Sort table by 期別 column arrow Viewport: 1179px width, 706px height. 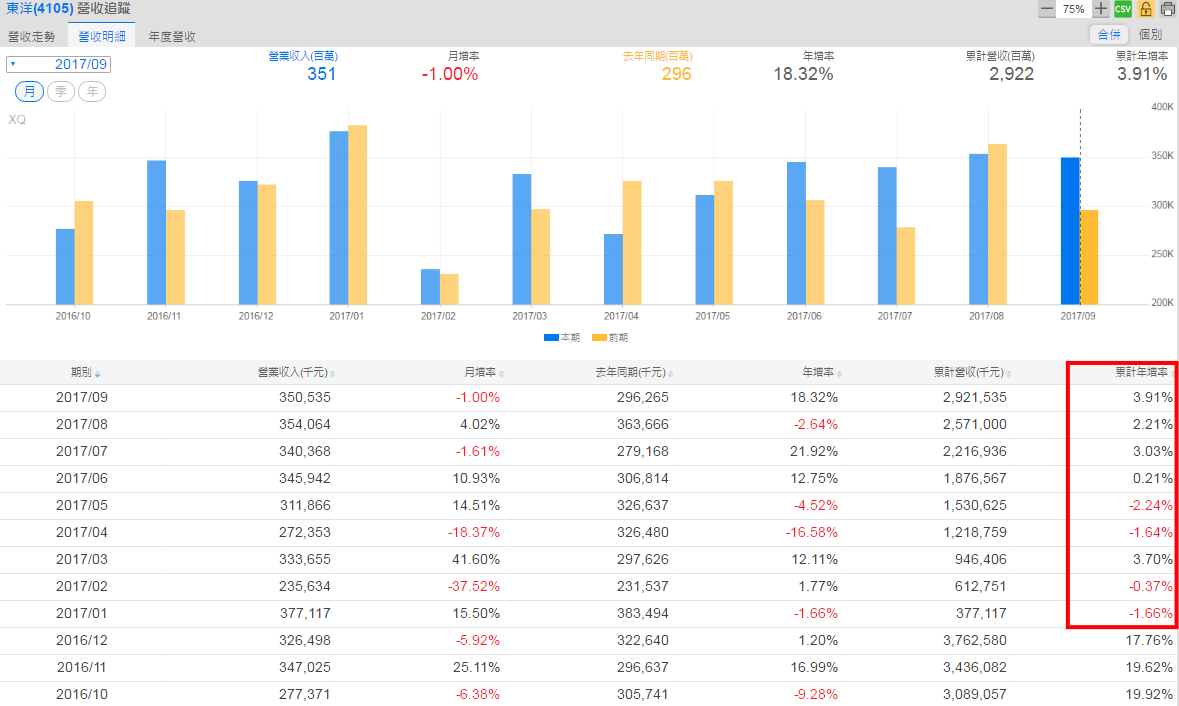(x=98, y=374)
